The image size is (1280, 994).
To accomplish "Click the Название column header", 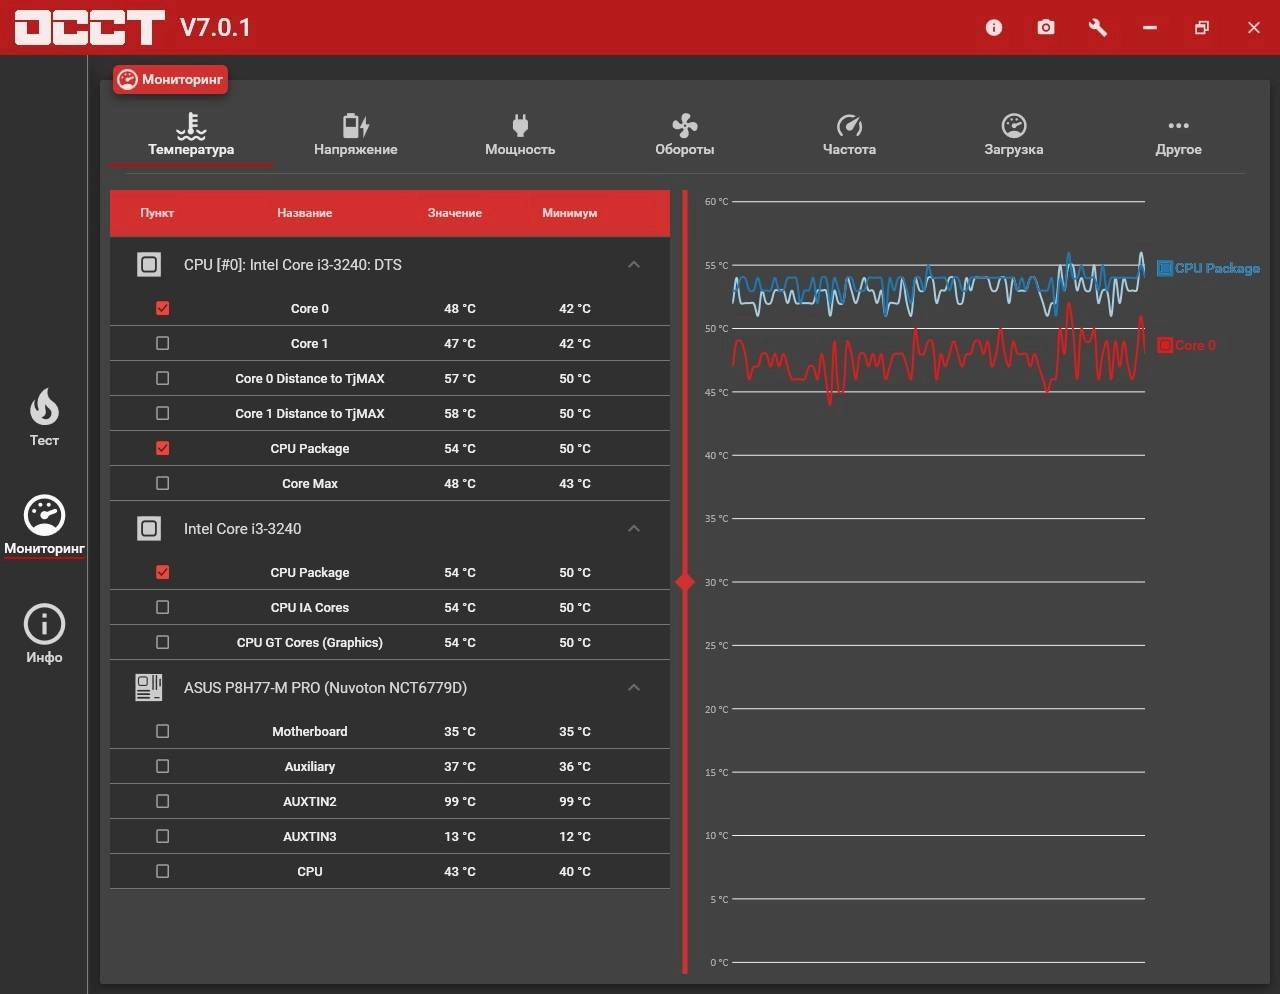I will click(305, 213).
